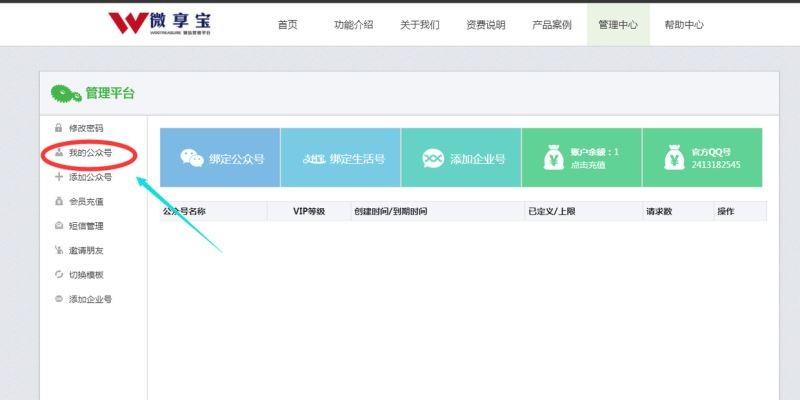
Task: Click the green 添加企业号 tile label
Action: click(x=478, y=159)
